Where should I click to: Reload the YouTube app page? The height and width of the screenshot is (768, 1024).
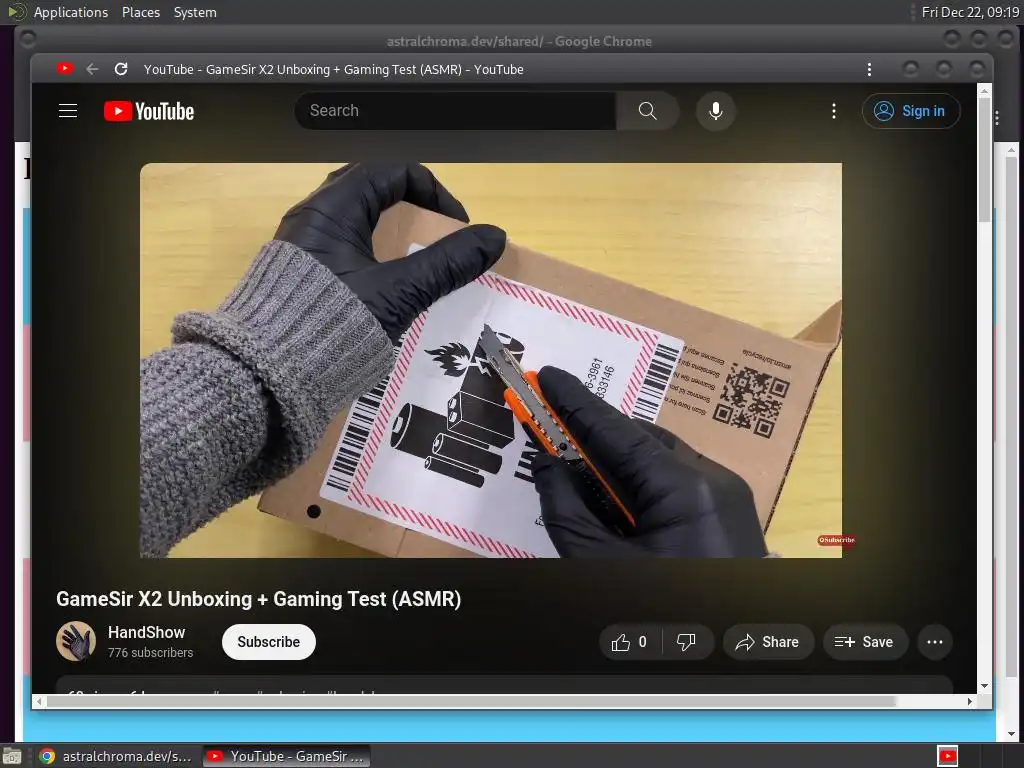click(121, 69)
